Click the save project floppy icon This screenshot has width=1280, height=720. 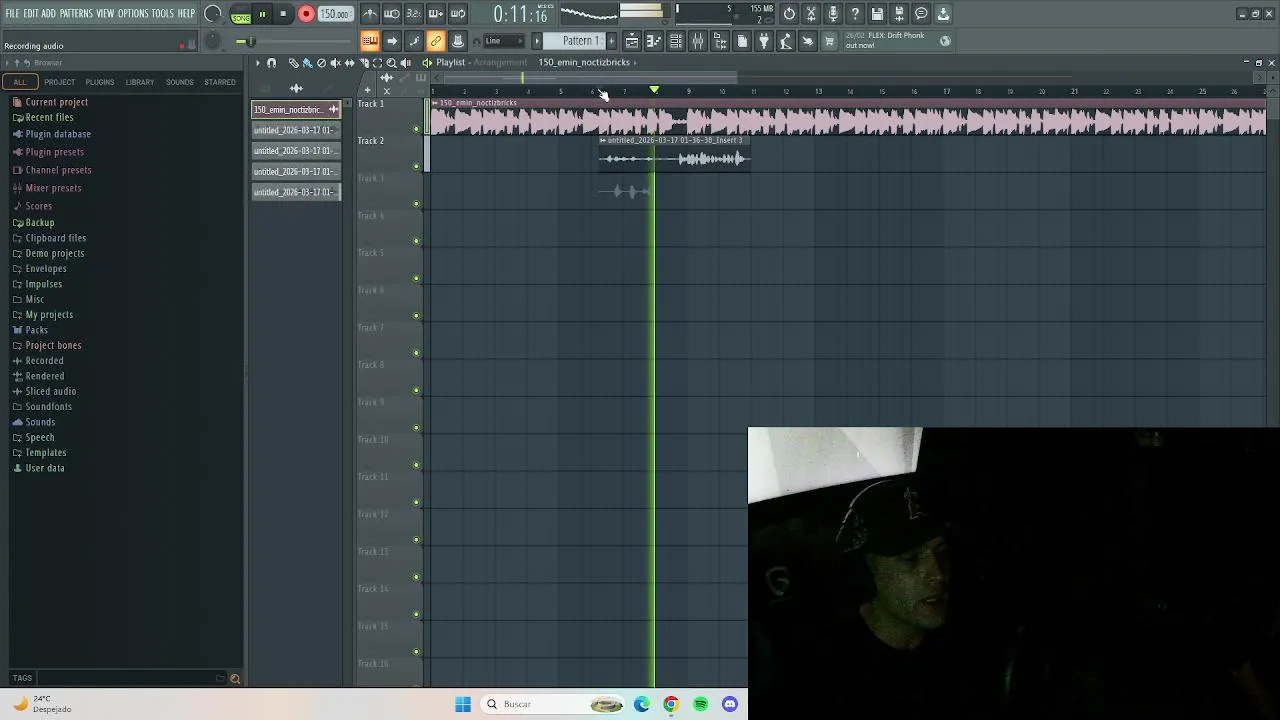pyautogui.click(x=877, y=14)
